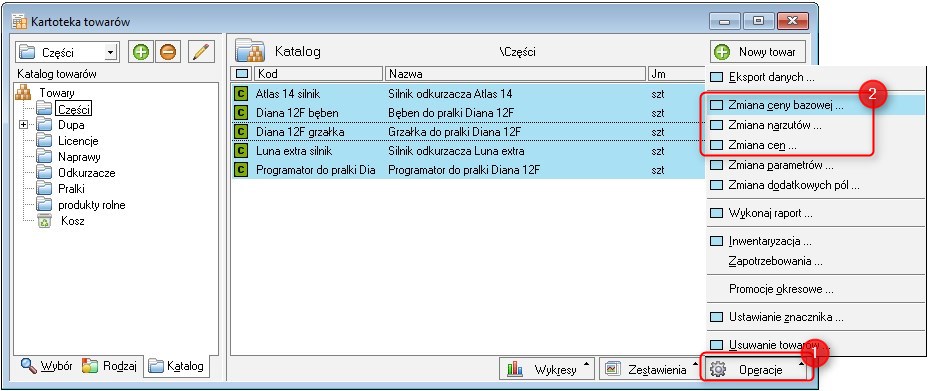Click the pencil edit catalog icon
The width and height of the screenshot is (929, 391).
pyautogui.click(x=201, y=52)
